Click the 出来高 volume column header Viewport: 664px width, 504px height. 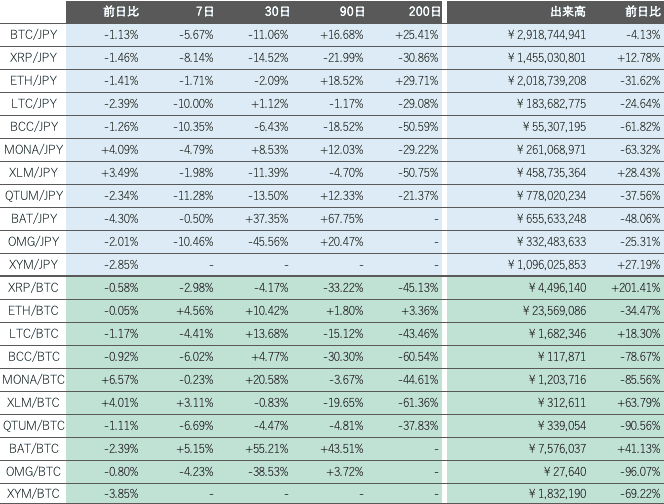tap(569, 12)
